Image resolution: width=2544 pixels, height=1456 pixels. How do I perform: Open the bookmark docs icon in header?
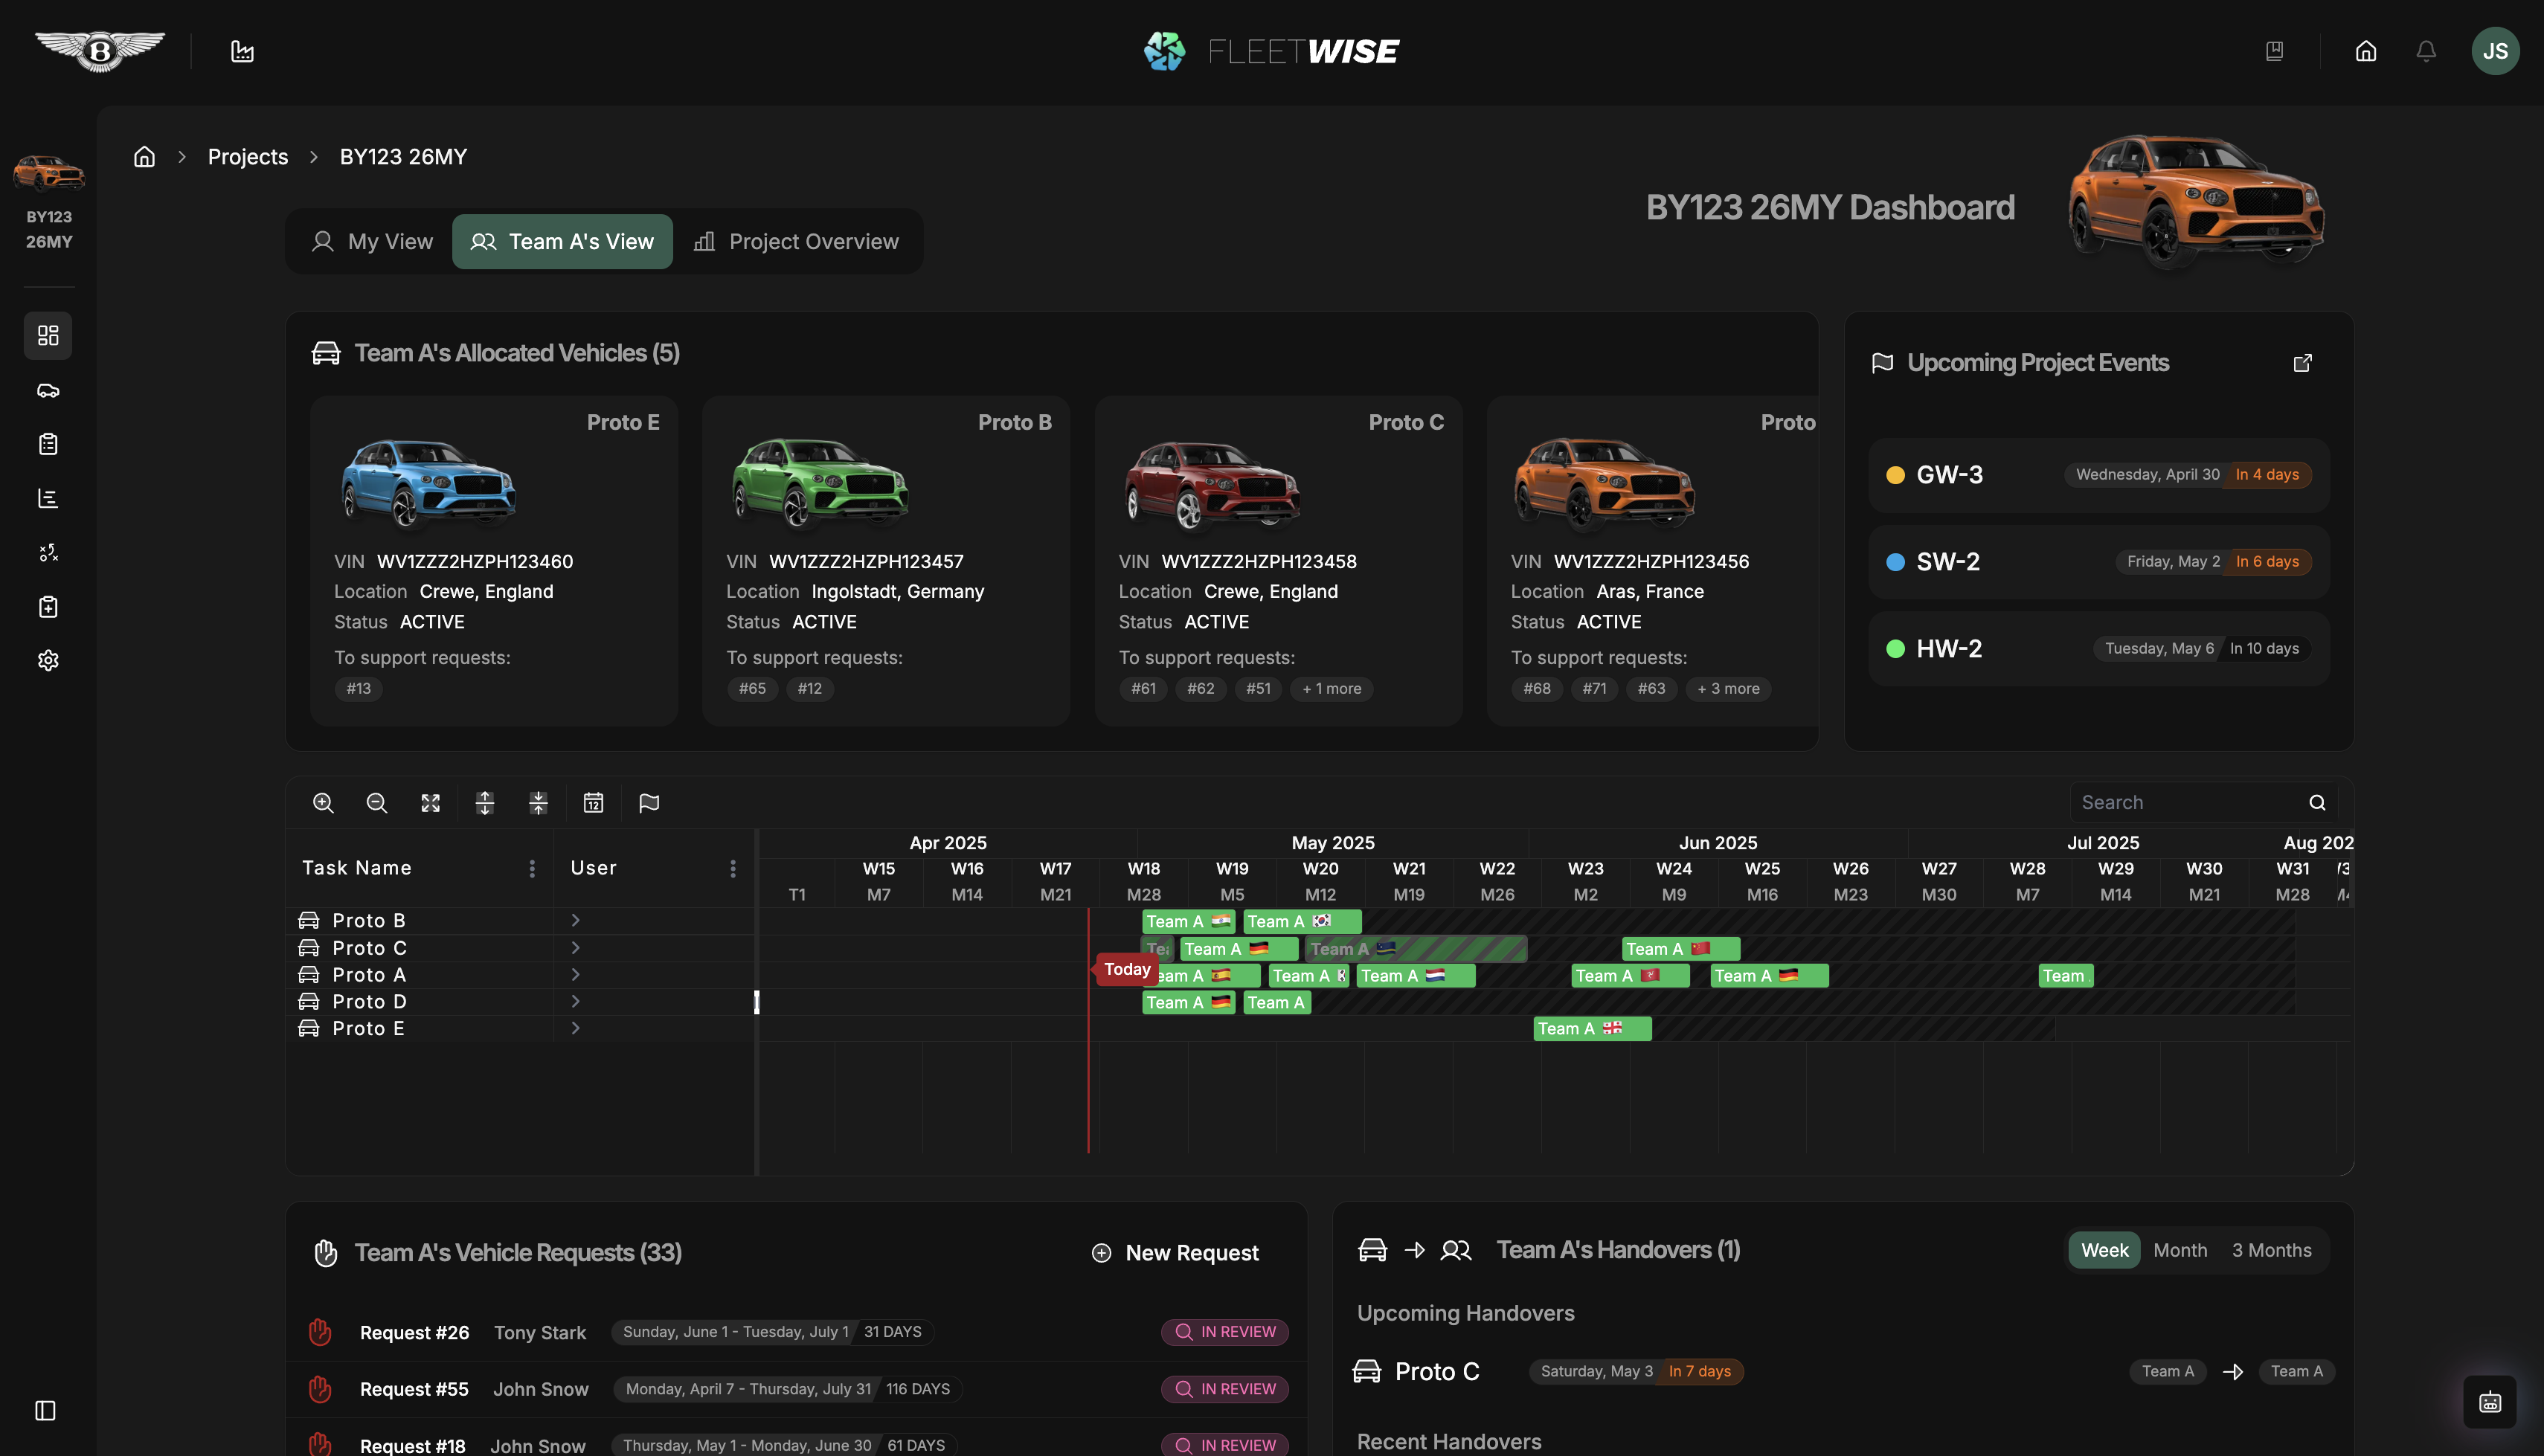click(2274, 51)
